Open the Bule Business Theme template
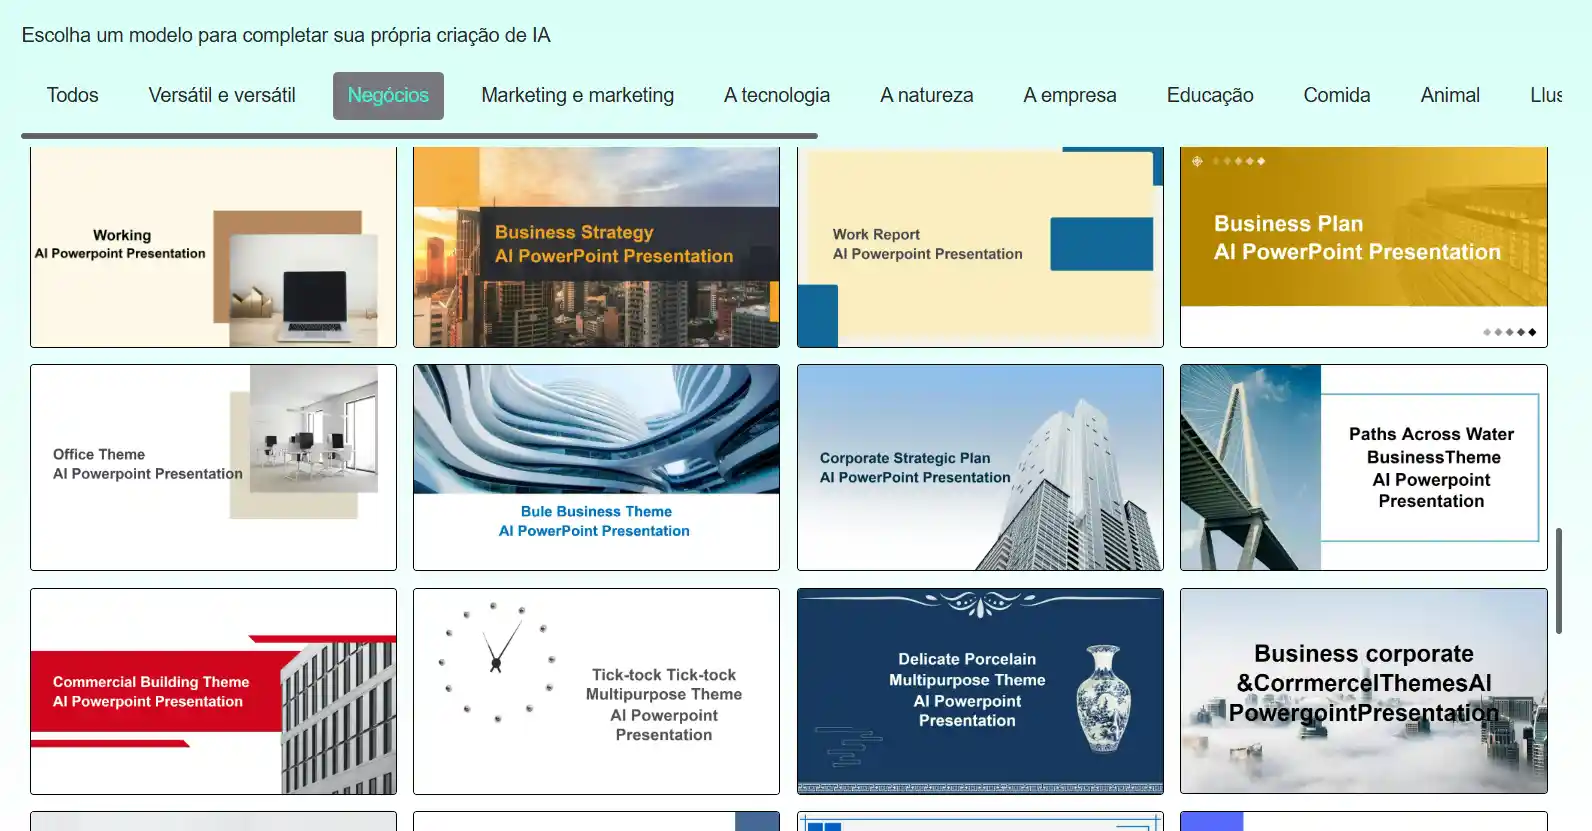The width and height of the screenshot is (1592, 831). point(596,467)
